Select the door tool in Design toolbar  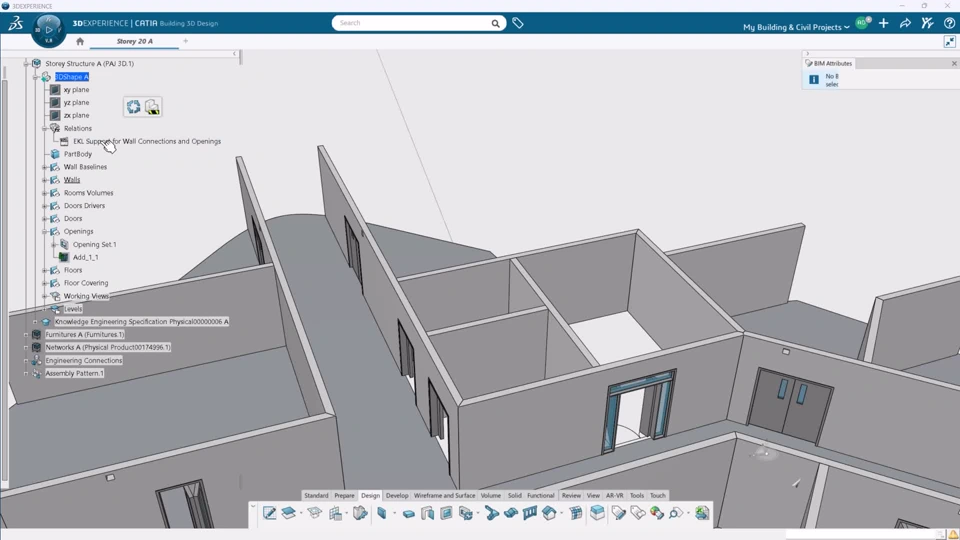tap(427, 513)
